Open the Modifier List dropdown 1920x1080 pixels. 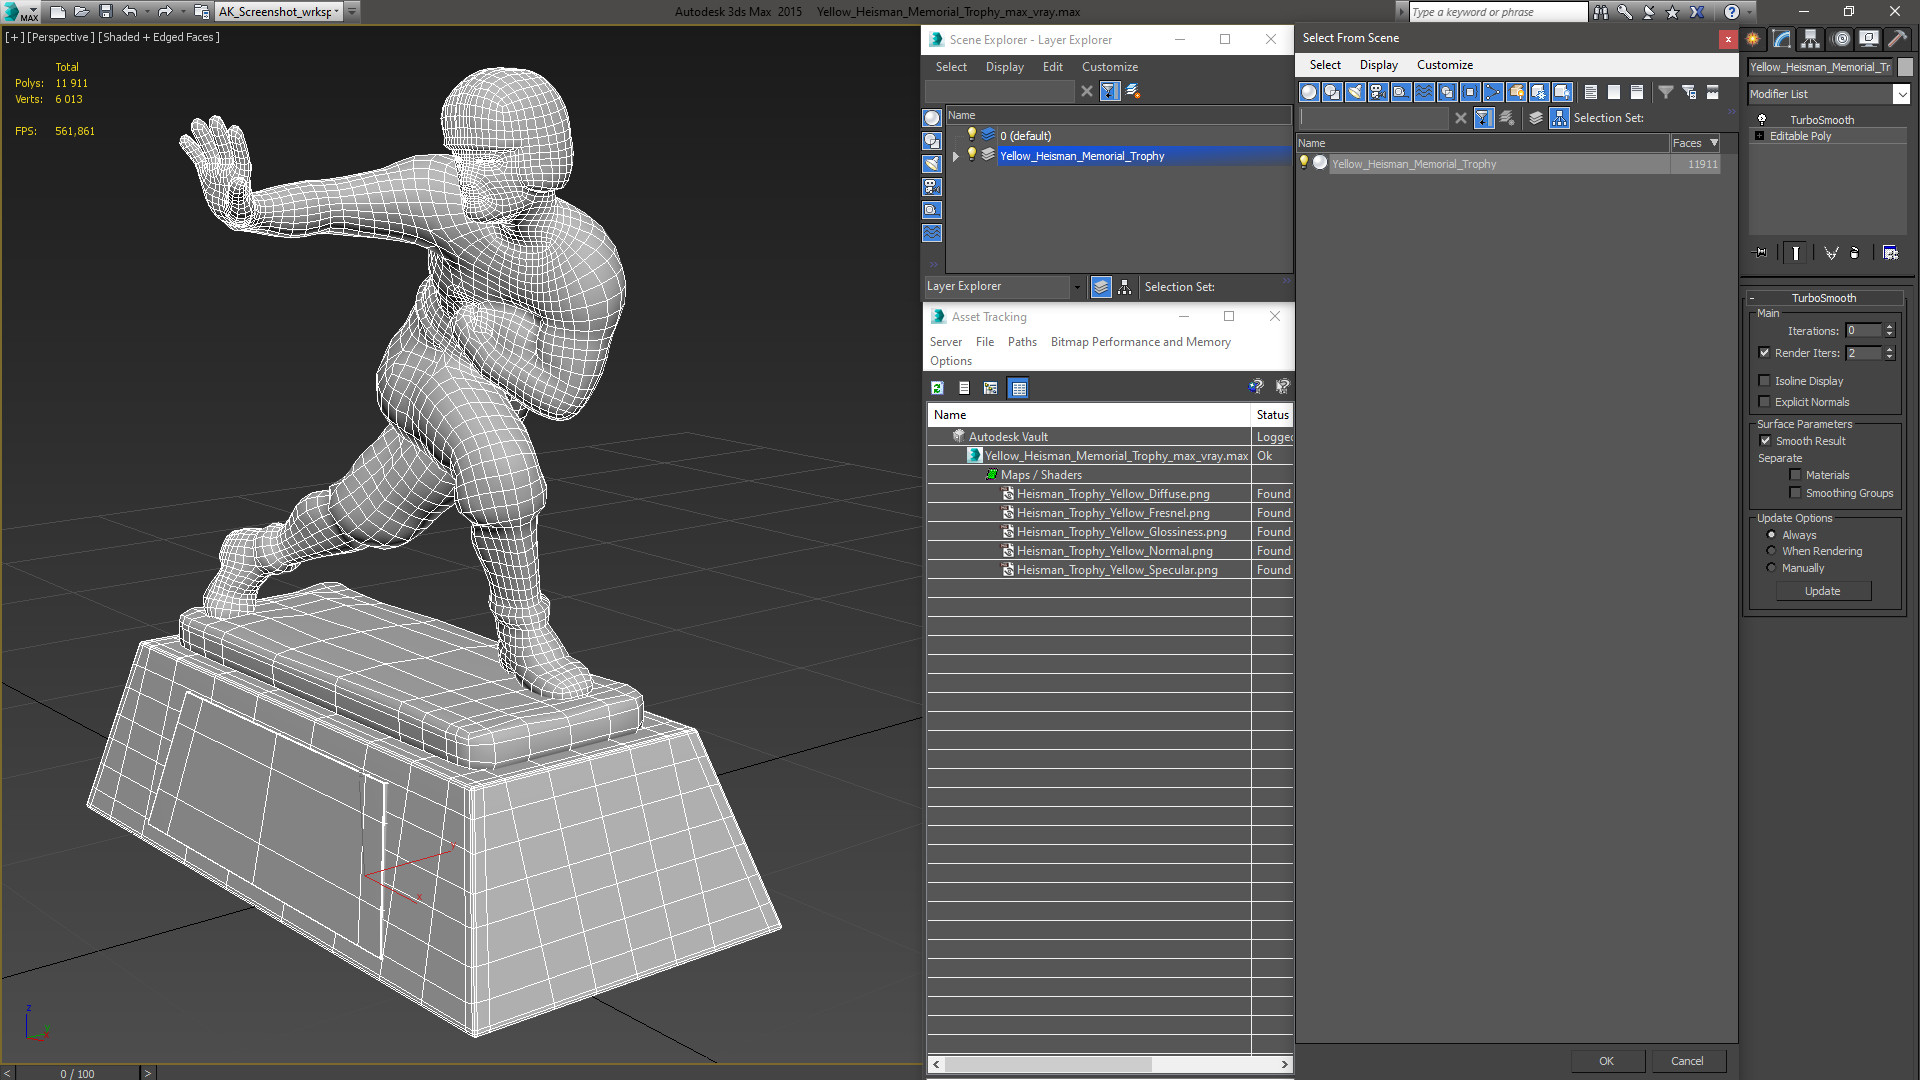pos(1900,94)
